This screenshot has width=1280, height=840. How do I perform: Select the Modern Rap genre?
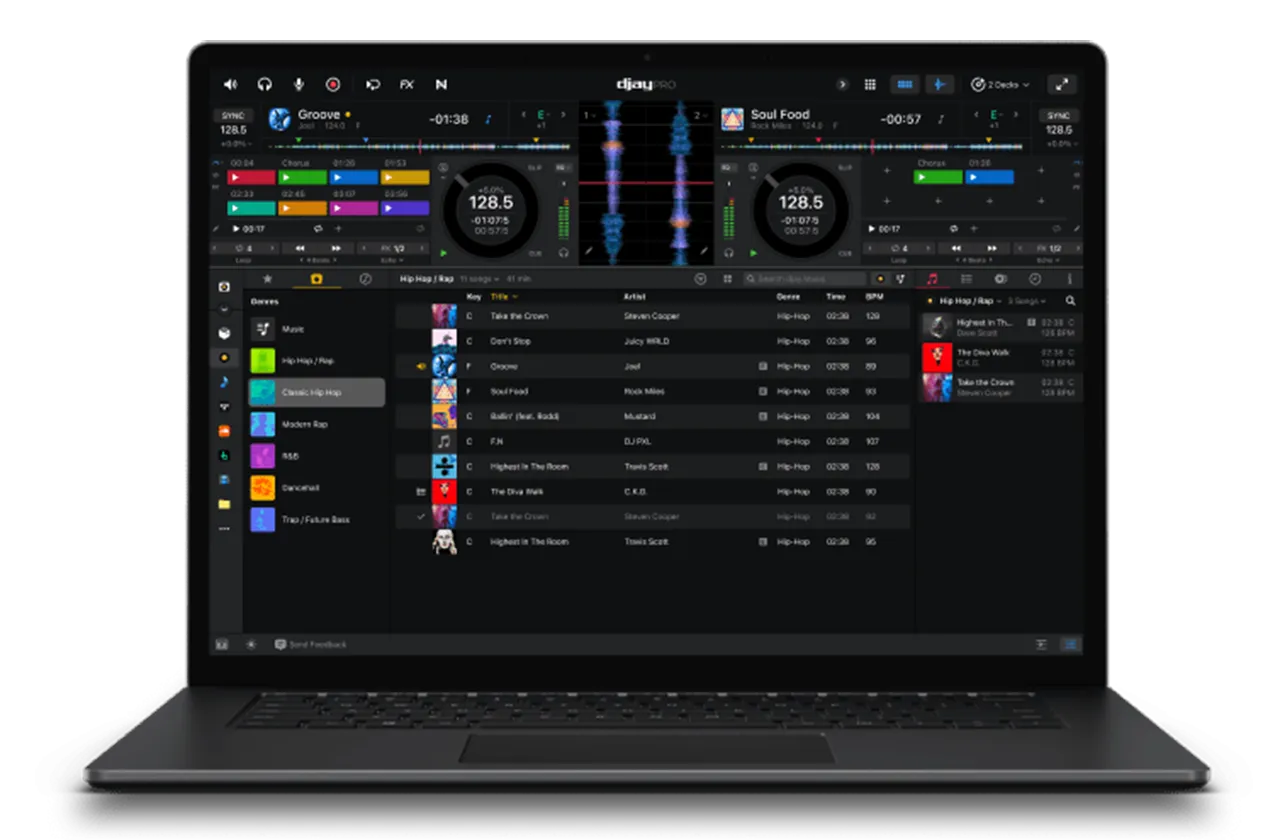point(316,424)
